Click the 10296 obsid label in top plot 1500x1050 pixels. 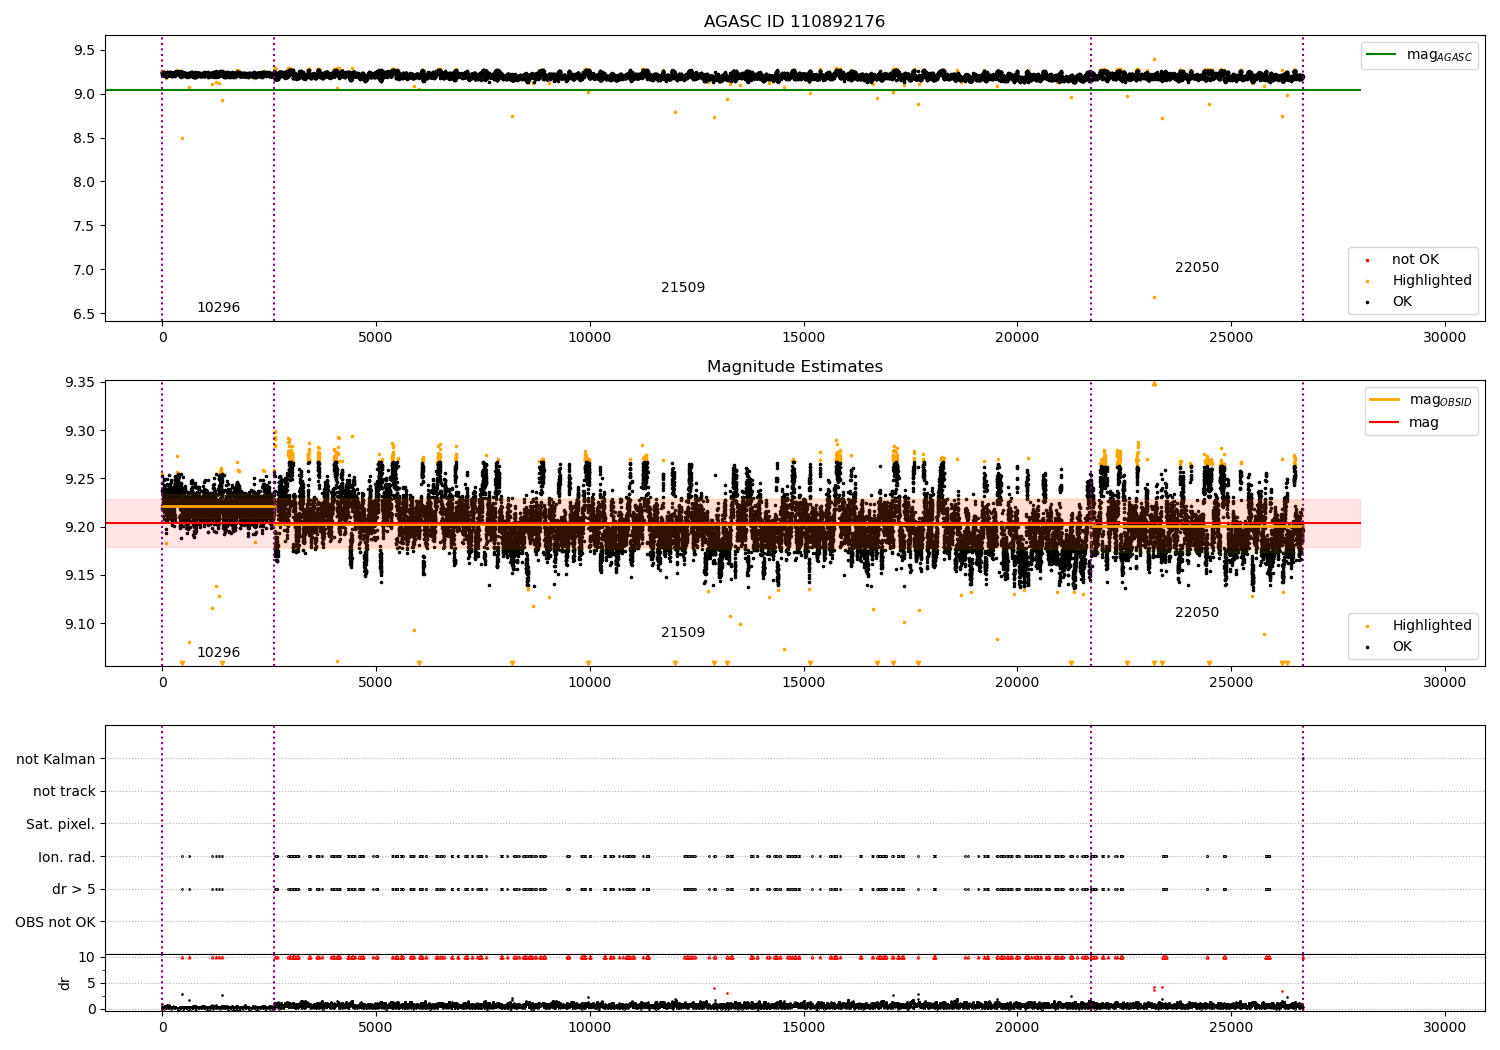coord(218,308)
